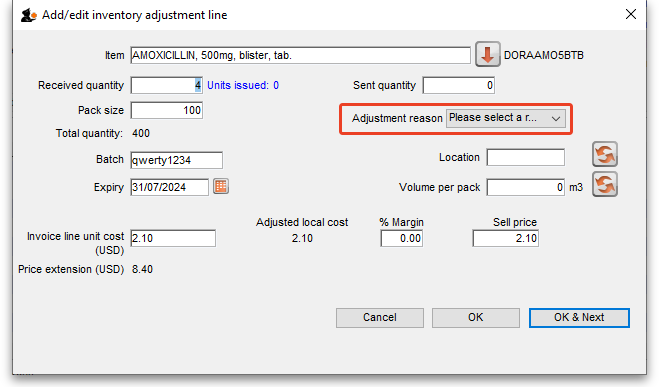Select the Received quantity field
This screenshot has width=659, height=387.
click(x=167, y=85)
